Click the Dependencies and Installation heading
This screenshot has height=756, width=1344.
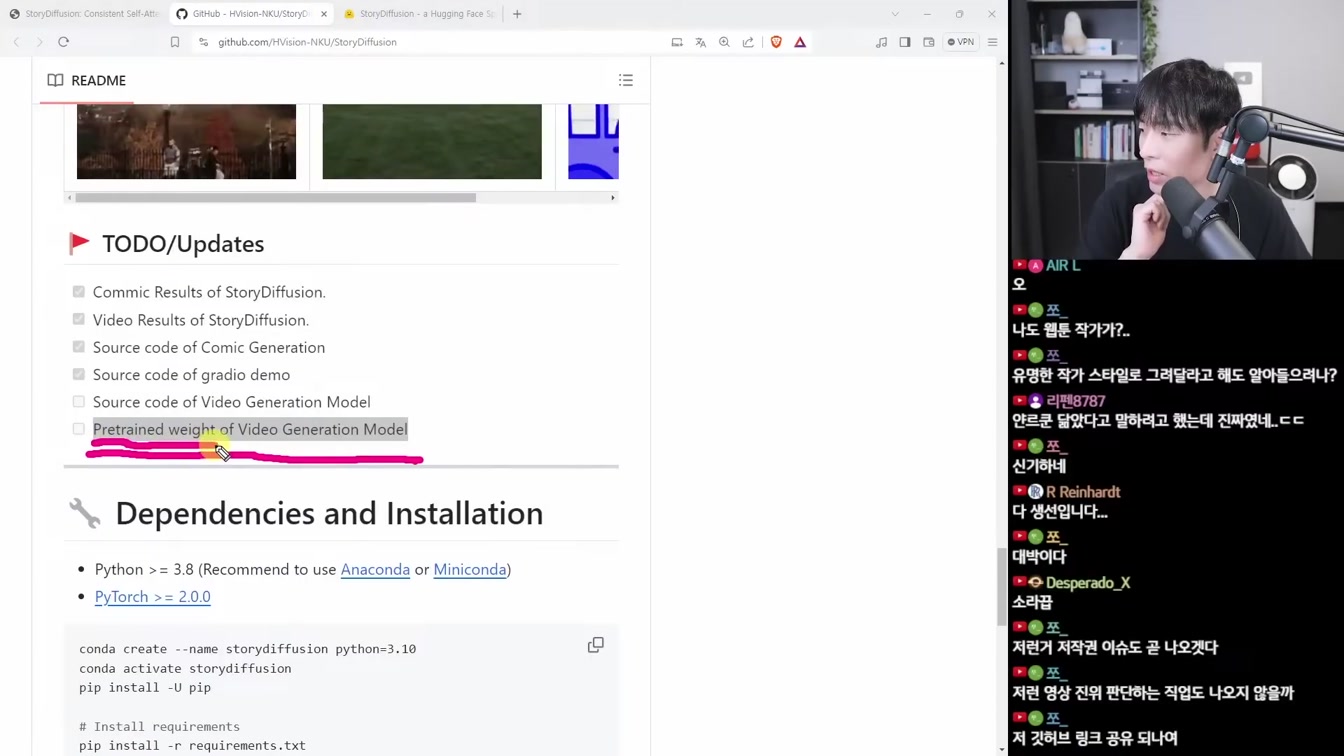(329, 514)
